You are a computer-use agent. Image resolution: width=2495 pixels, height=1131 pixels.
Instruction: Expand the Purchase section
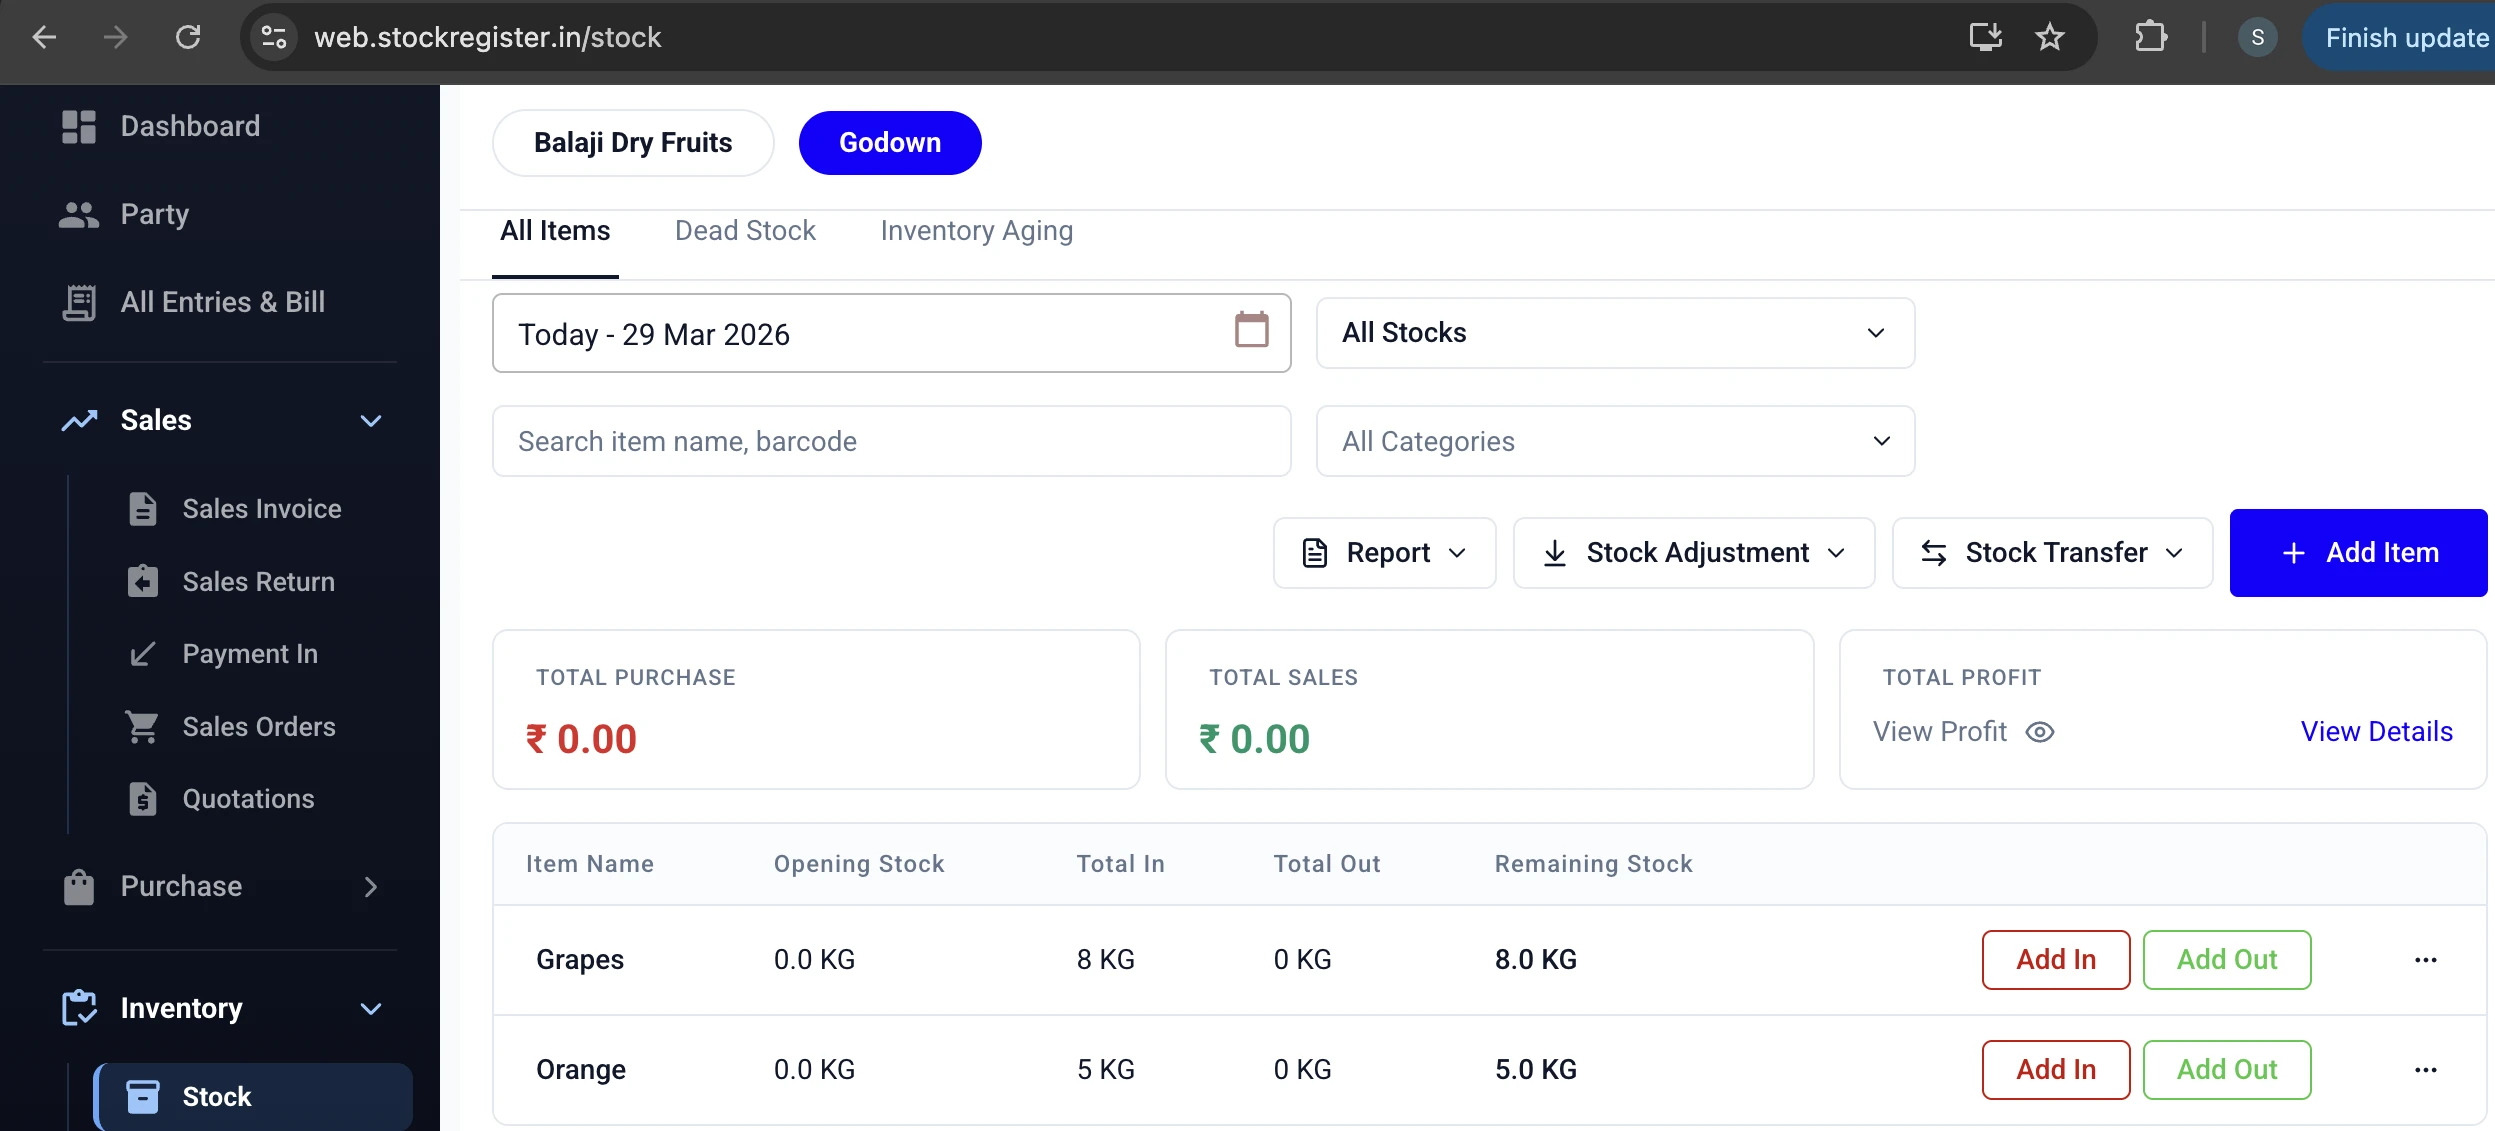[369, 886]
